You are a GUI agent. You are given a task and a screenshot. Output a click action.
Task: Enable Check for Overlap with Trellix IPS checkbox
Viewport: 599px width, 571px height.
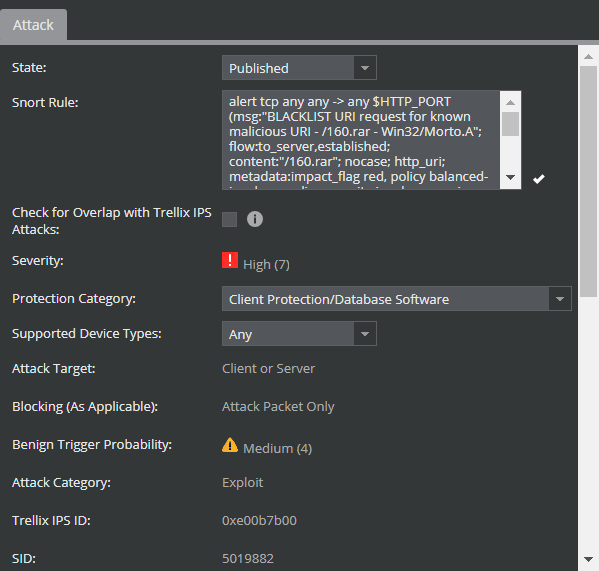230,220
